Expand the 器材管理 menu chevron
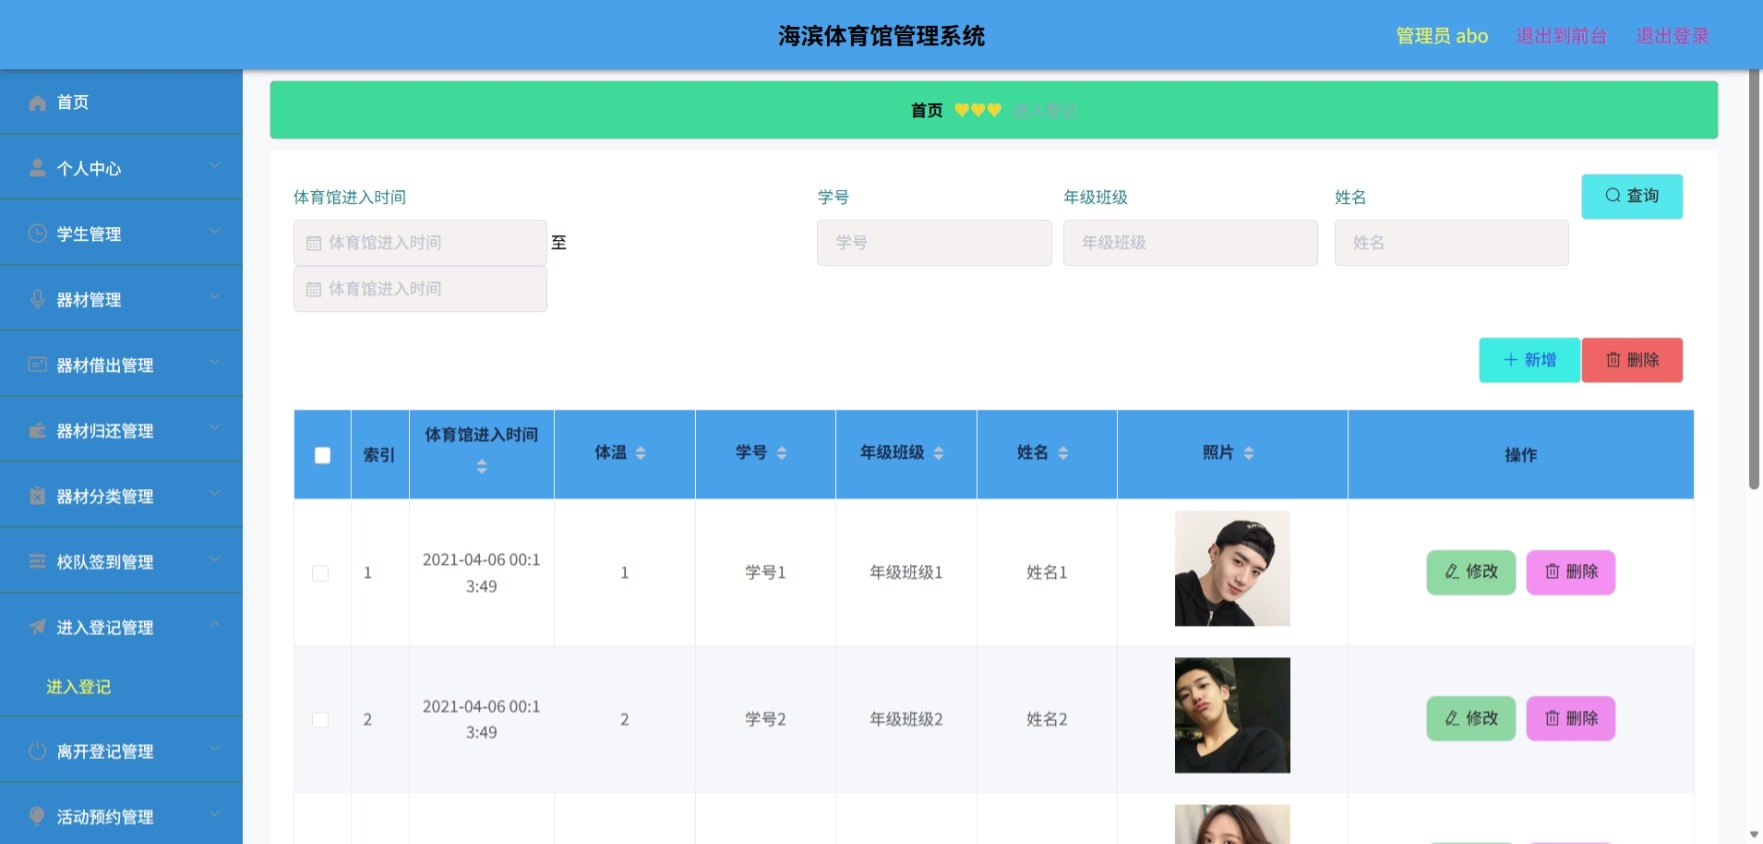 tap(214, 297)
